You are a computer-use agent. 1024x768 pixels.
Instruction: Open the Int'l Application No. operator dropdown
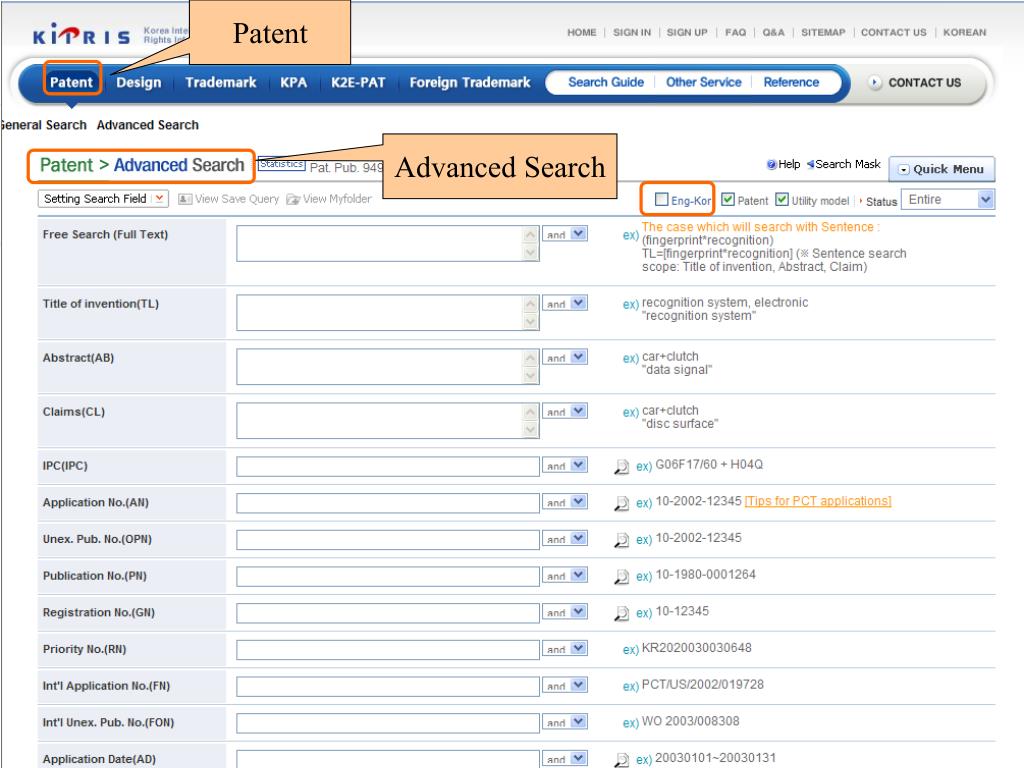point(565,685)
